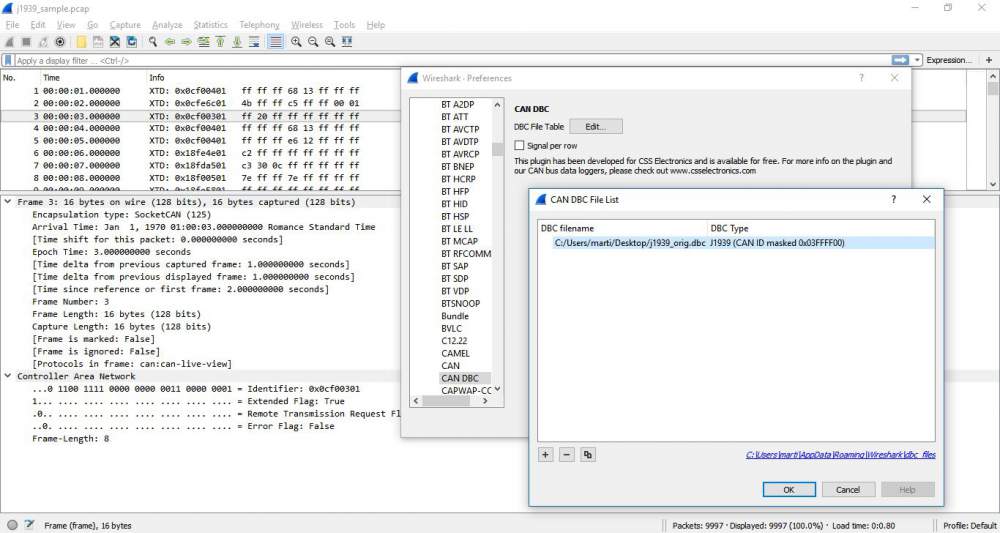Select BT RFCOMM in the protocol list
This screenshot has height=533, width=1000.
point(466,254)
